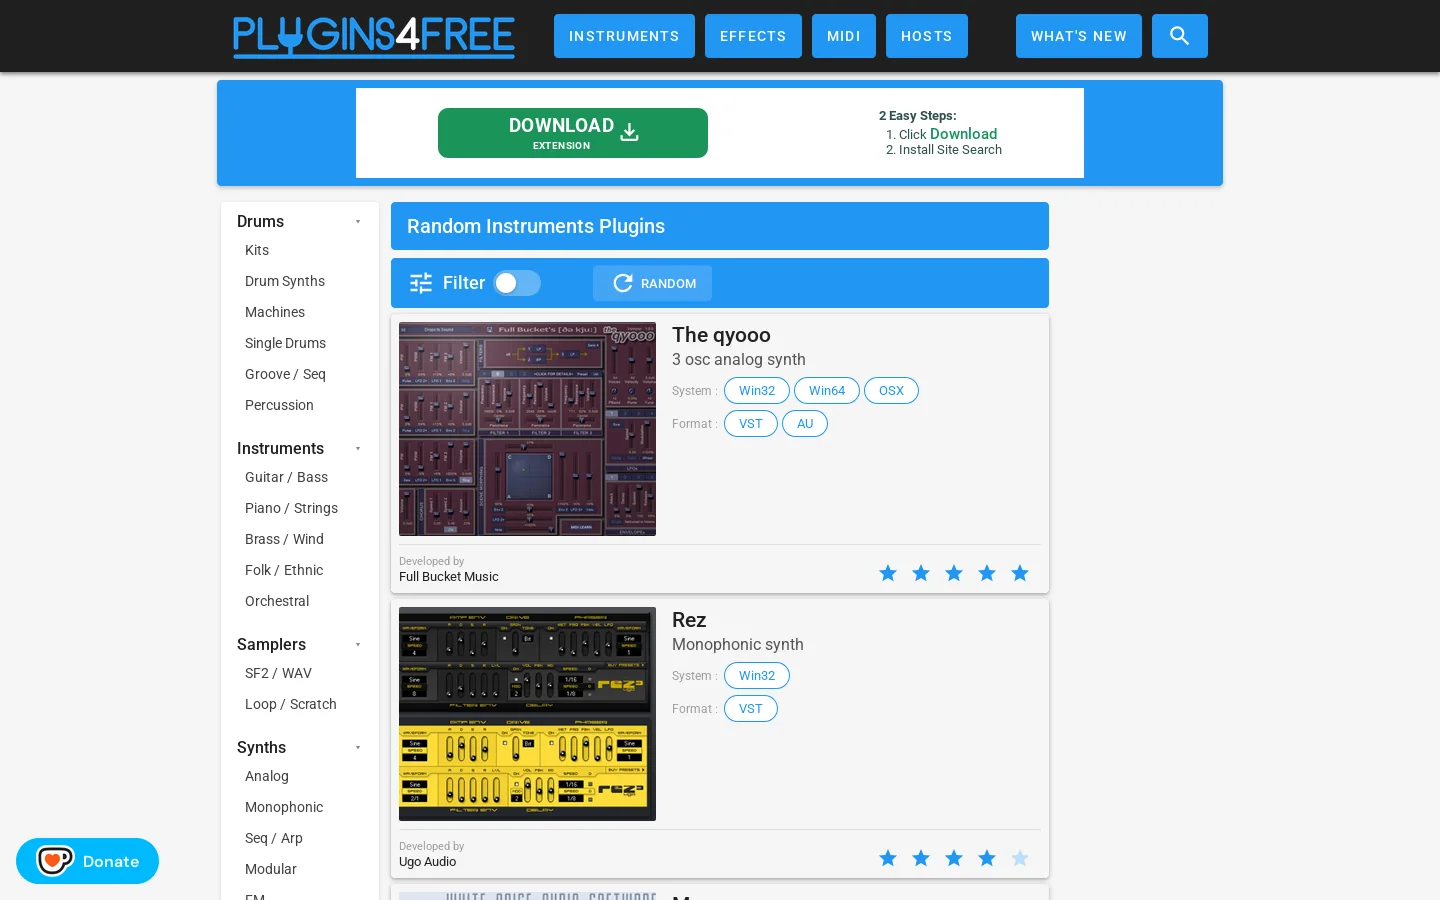Click the search magnifier icon
Image resolution: width=1440 pixels, height=900 pixels.
1179,36
